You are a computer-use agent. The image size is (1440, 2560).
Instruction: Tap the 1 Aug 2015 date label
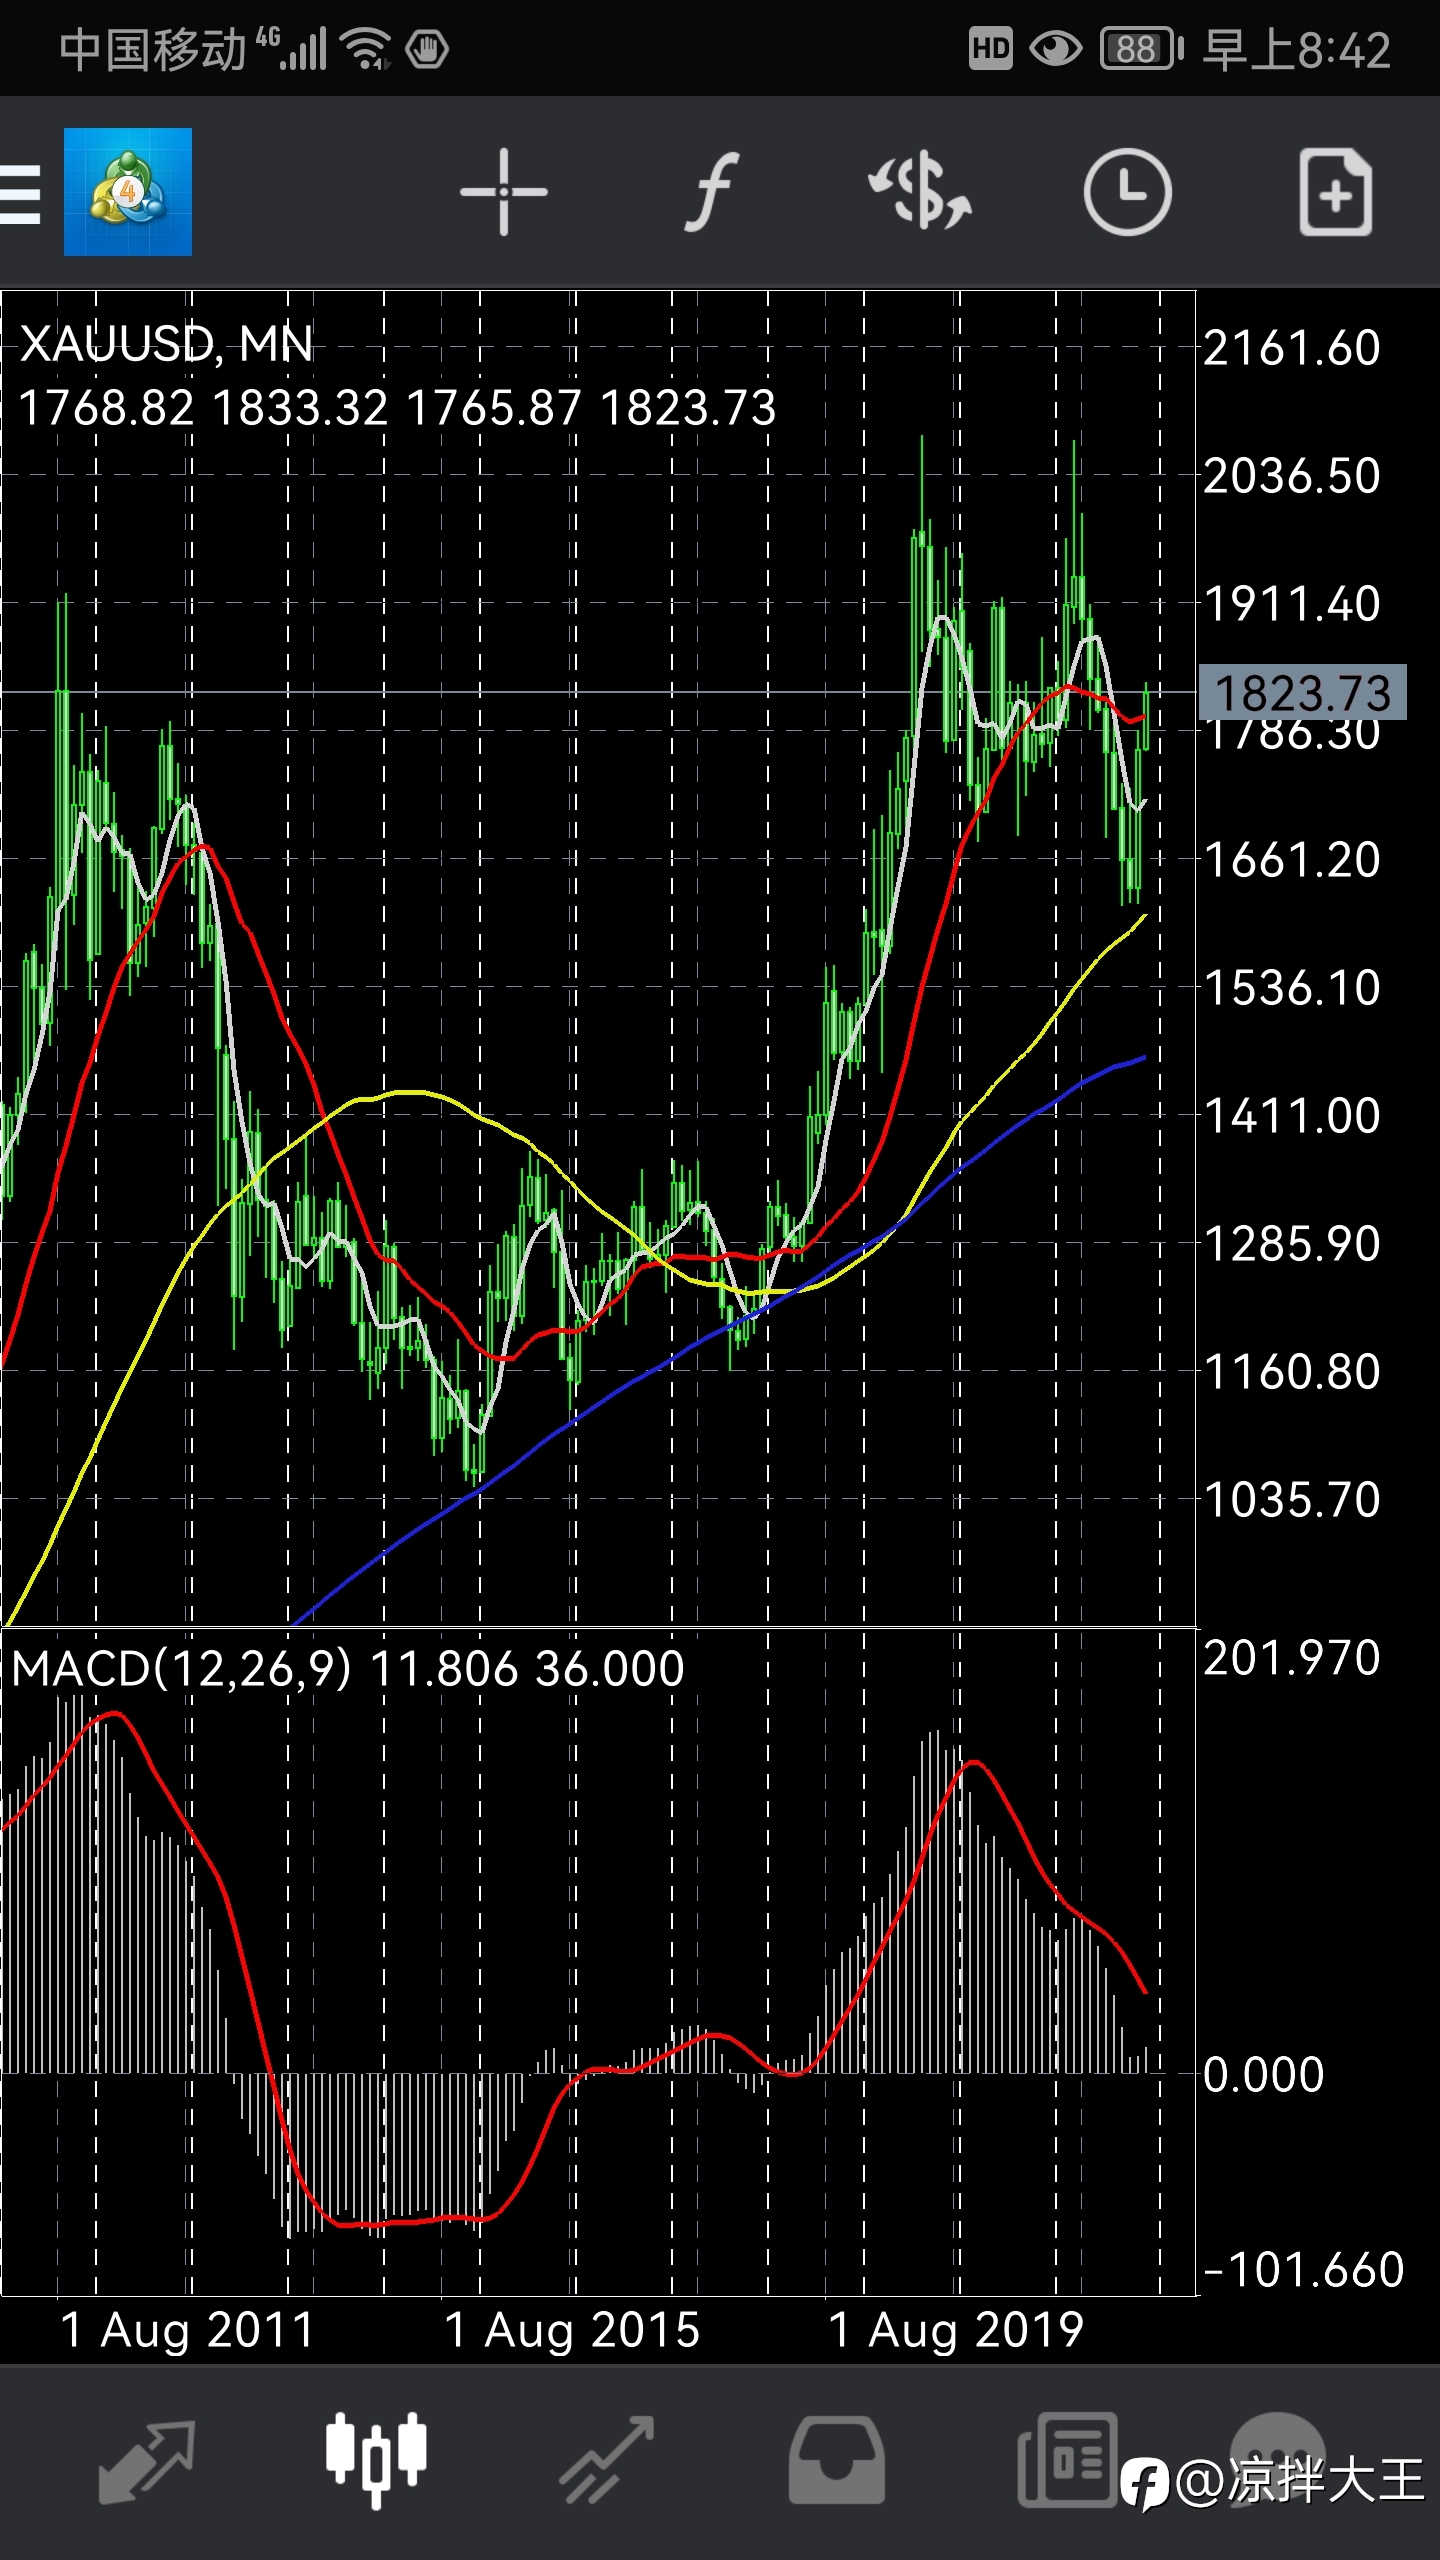(x=572, y=2330)
